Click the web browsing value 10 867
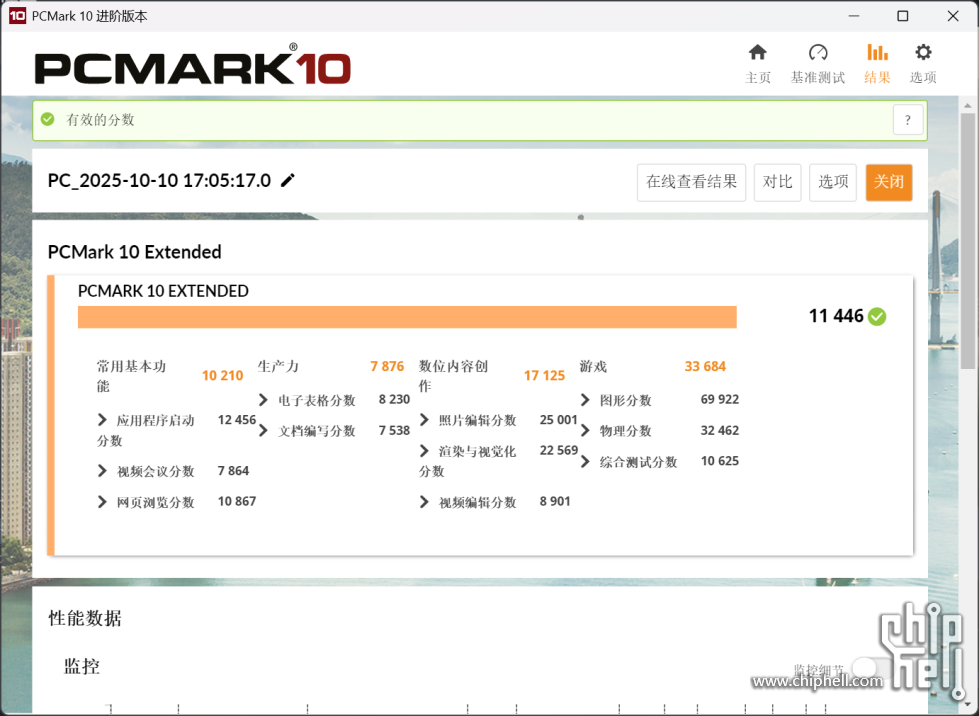The height and width of the screenshot is (716, 979). (237, 502)
